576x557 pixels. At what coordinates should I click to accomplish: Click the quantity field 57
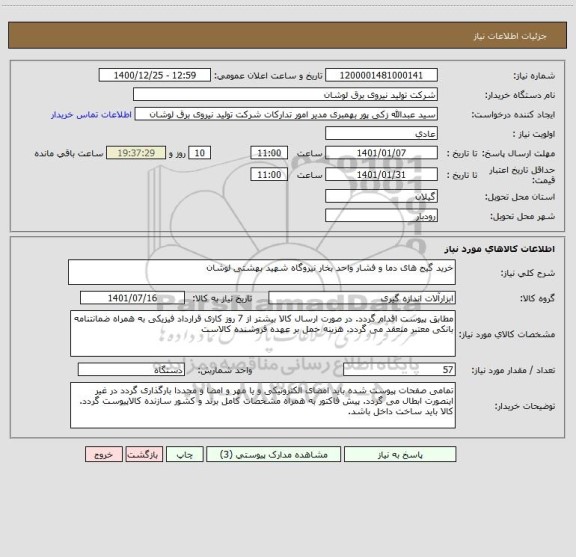pyautogui.click(x=399, y=370)
